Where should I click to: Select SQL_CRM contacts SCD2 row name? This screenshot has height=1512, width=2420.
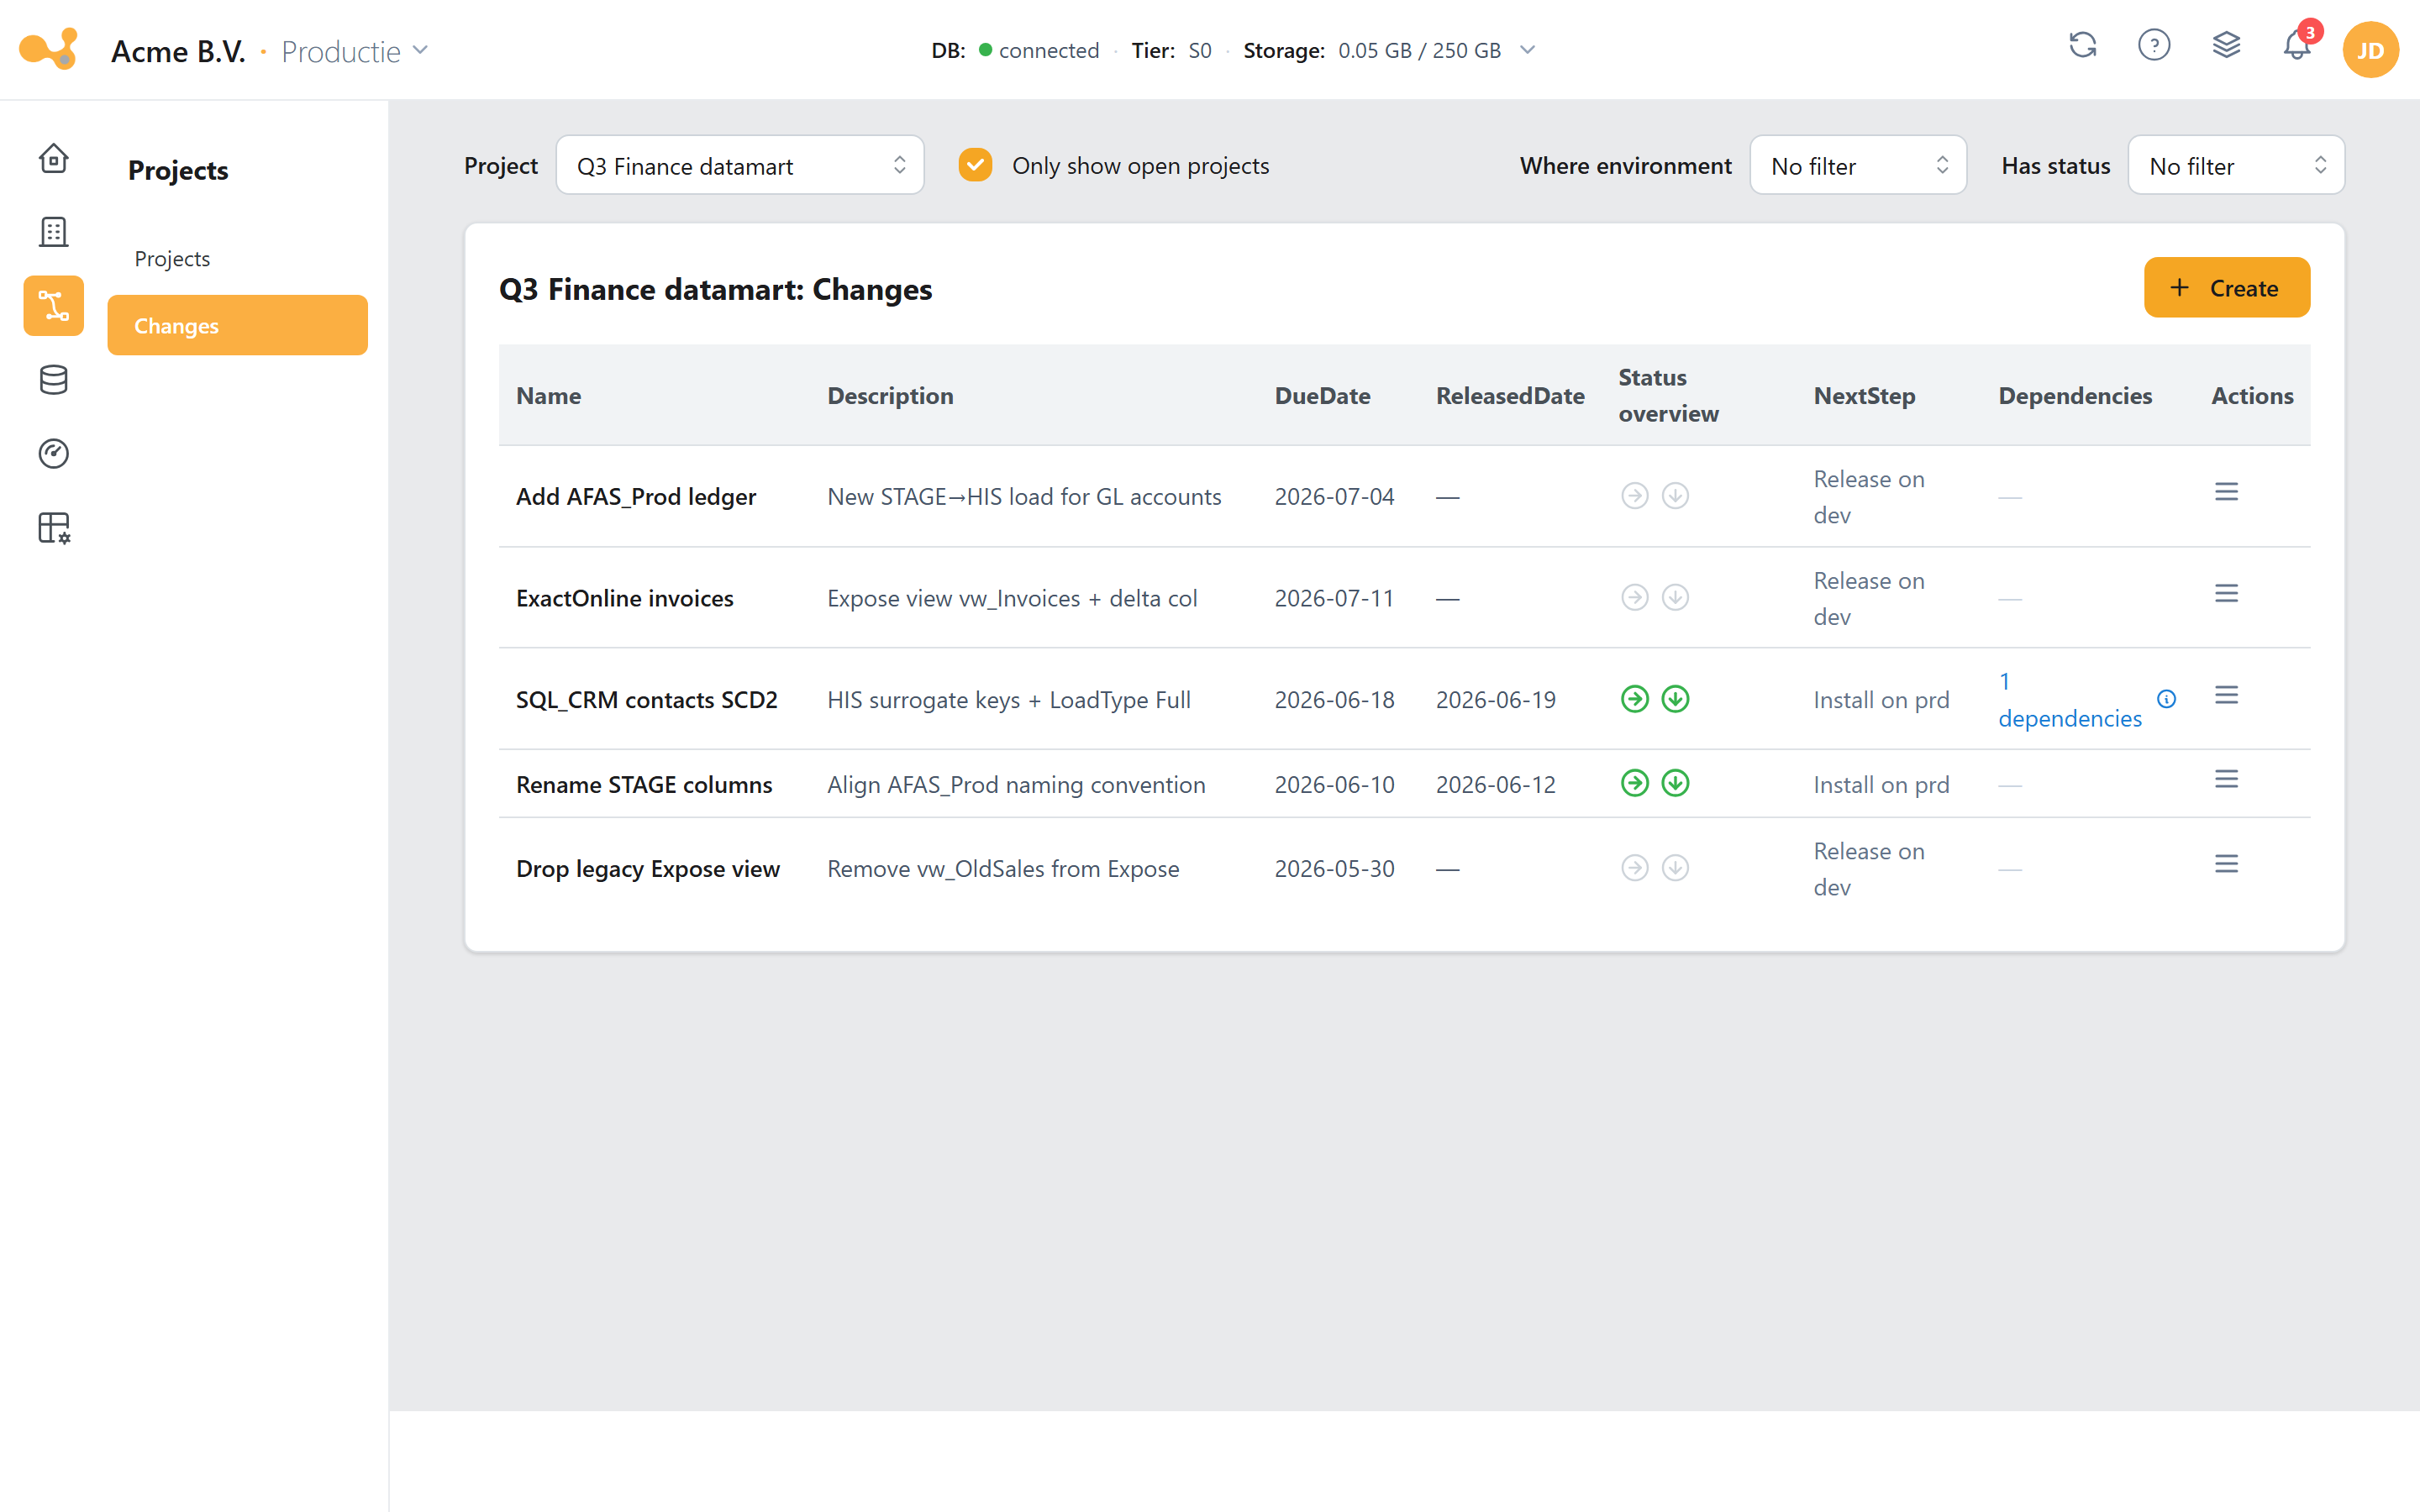pyautogui.click(x=646, y=700)
